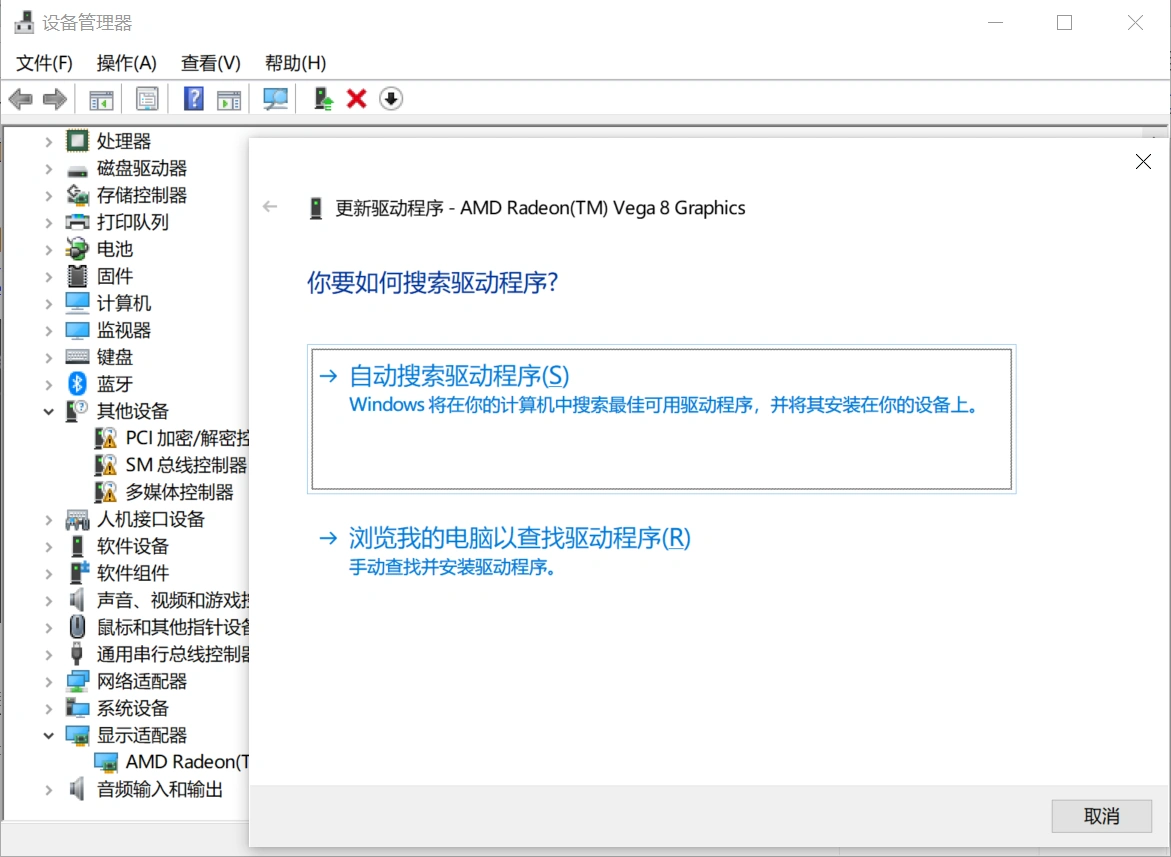Open the Properties toolbar icon
This screenshot has height=857, width=1171.
pos(147,99)
